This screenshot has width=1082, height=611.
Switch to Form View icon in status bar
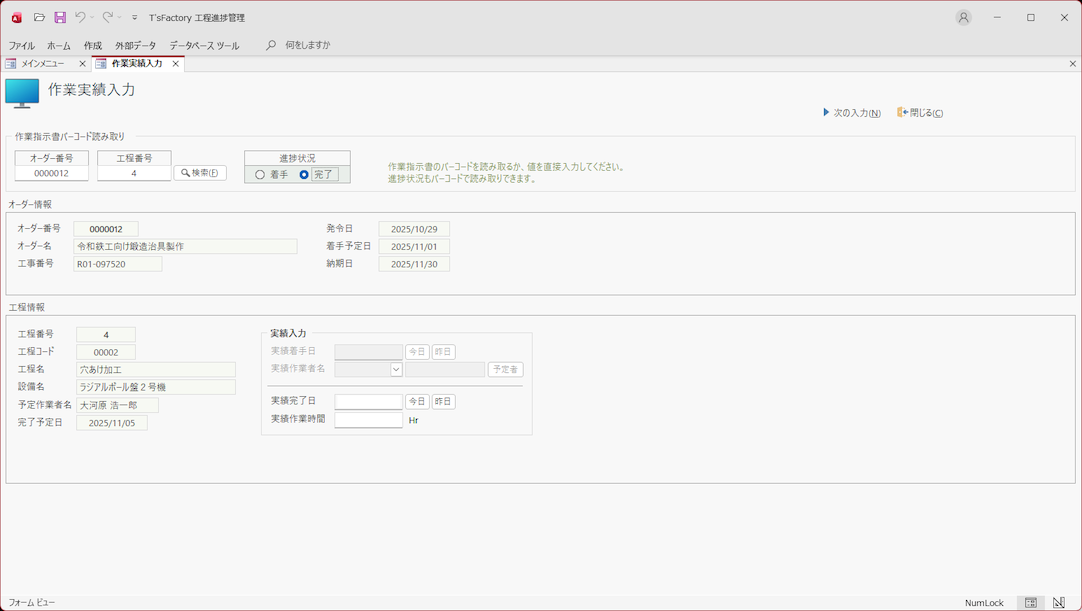click(1031, 603)
